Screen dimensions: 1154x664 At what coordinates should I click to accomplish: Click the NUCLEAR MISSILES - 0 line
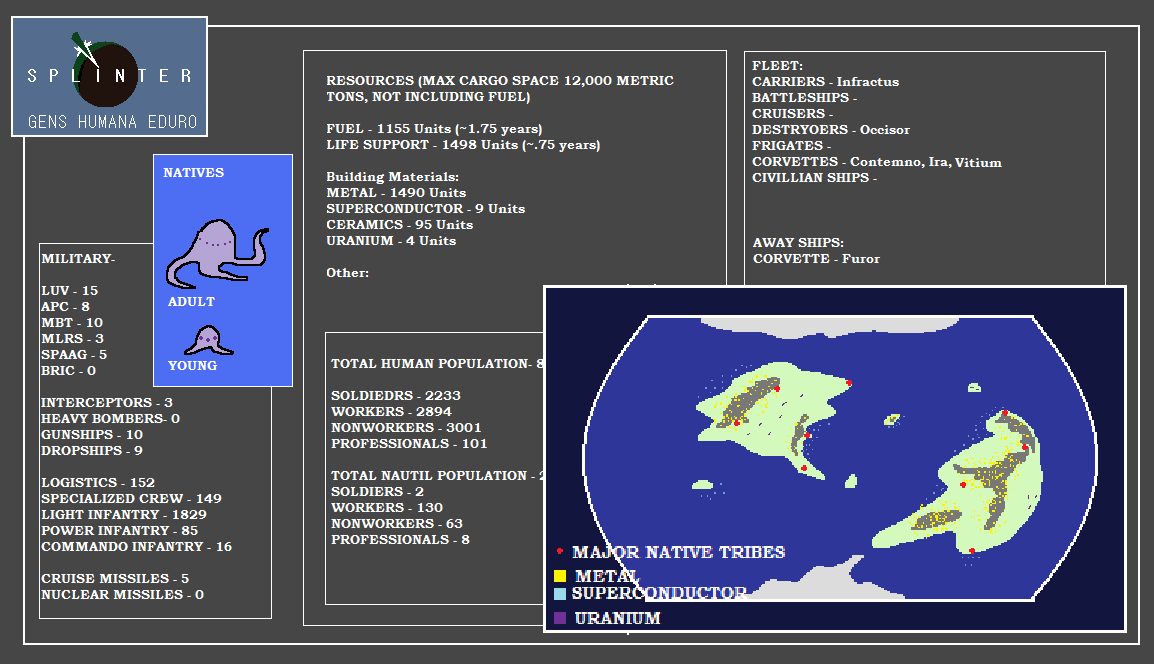click(x=122, y=595)
